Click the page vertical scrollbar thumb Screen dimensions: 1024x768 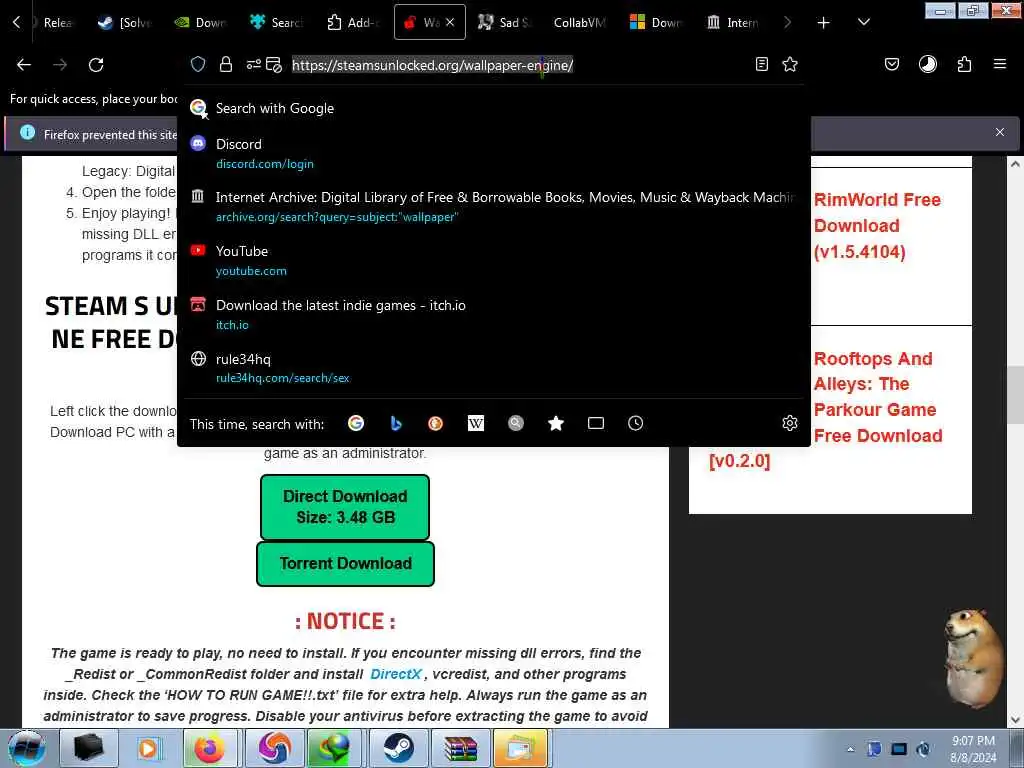tap(1014, 394)
